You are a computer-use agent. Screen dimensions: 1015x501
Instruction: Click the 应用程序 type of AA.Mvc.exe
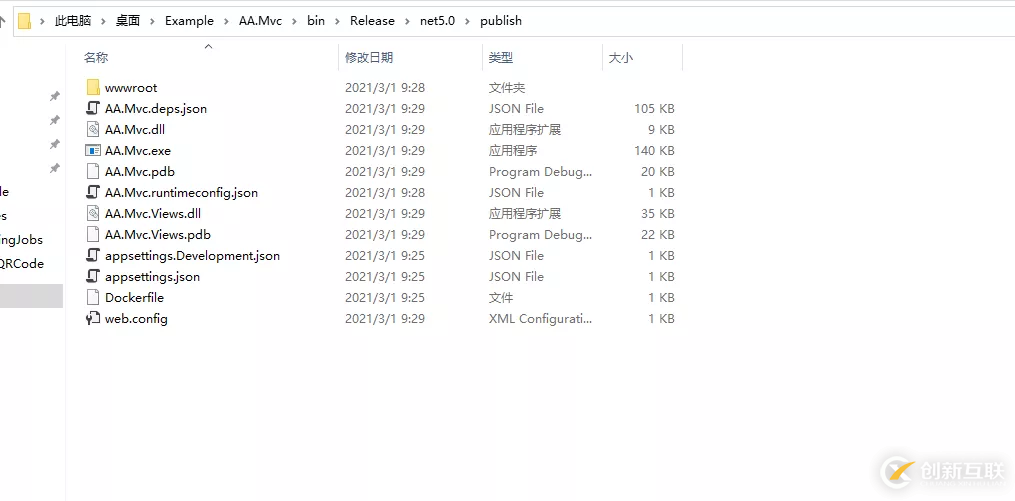coord(513,150)
